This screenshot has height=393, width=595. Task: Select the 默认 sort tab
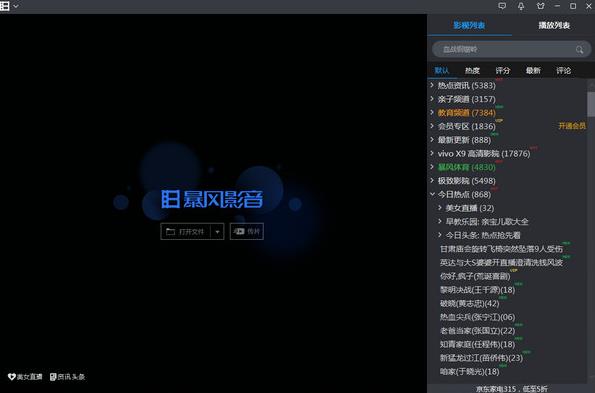[442, 71]
